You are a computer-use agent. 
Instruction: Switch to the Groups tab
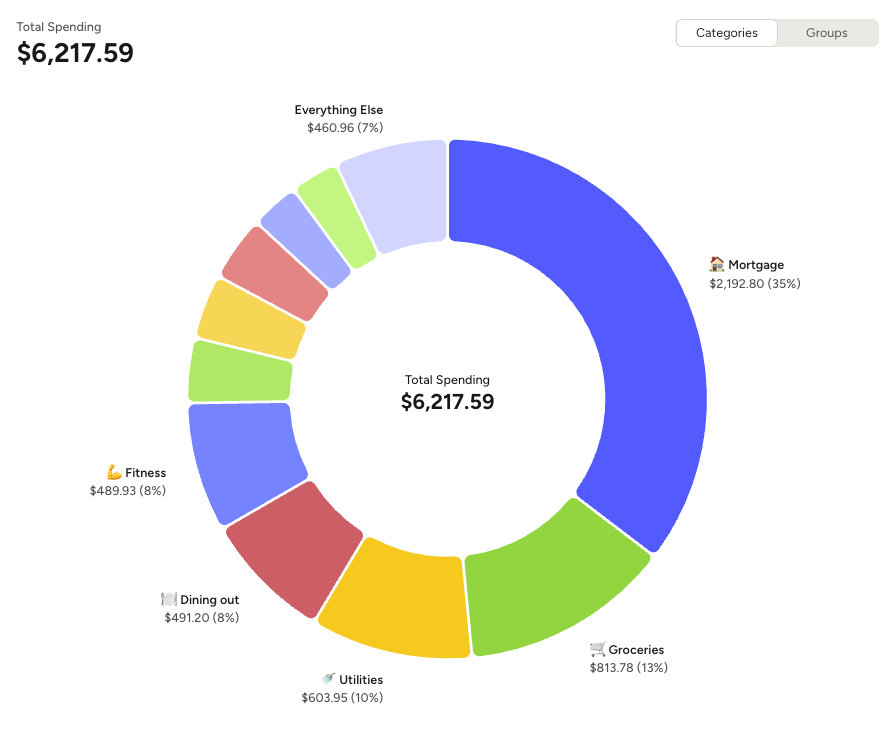[826, 33]
